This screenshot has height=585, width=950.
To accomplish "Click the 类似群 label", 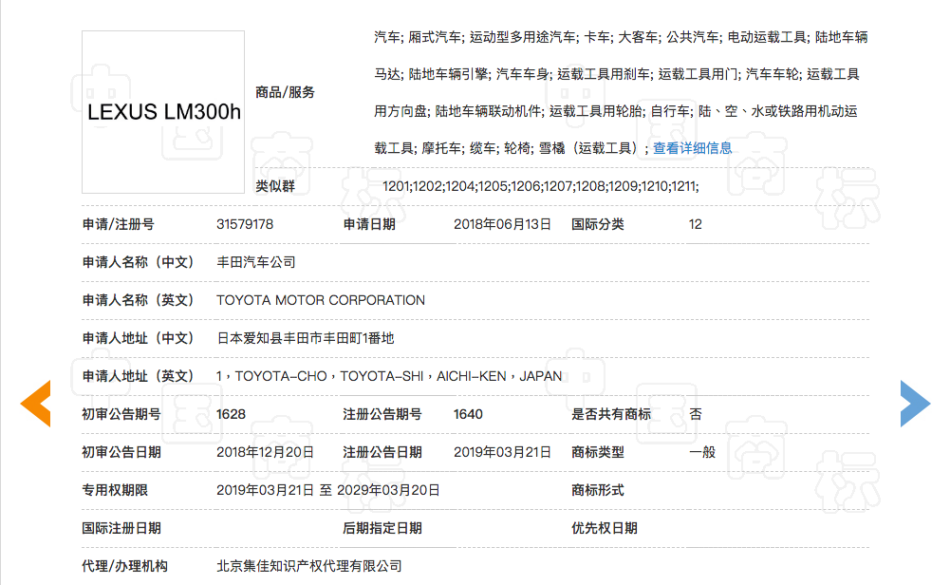I will [275, 187].
